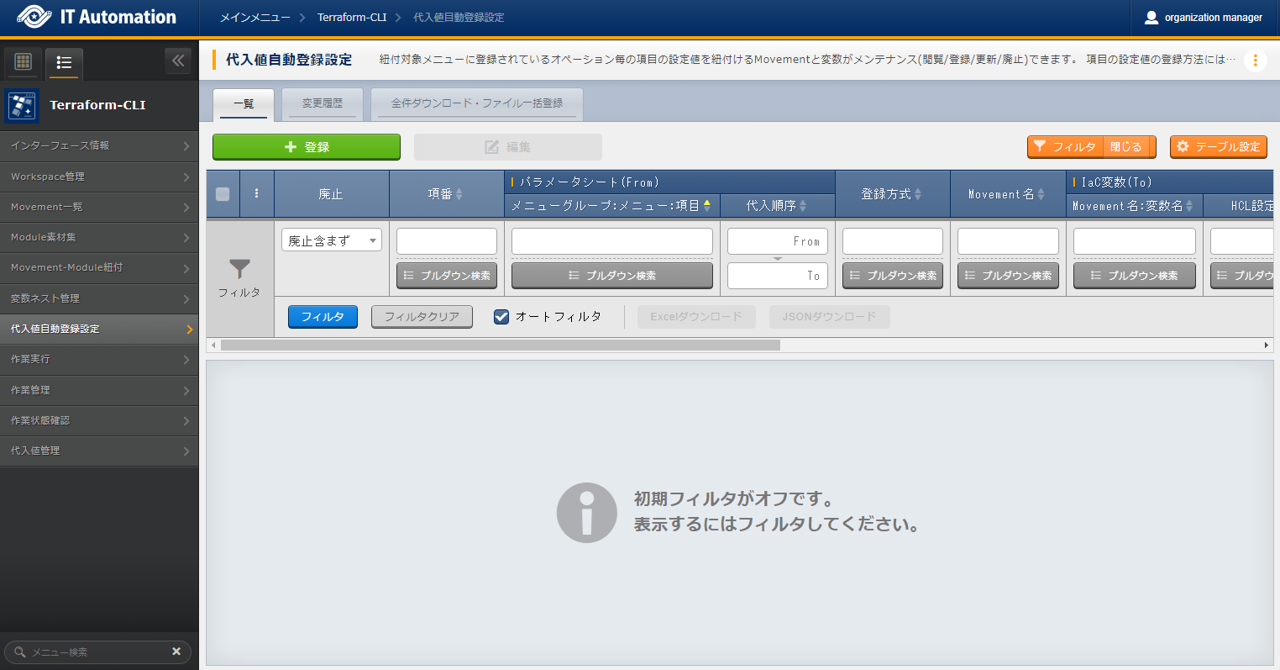Collapse the sidebar with double-chevron icon
The height and width of the screenshot is (670, 1280).
pos(178,61)
